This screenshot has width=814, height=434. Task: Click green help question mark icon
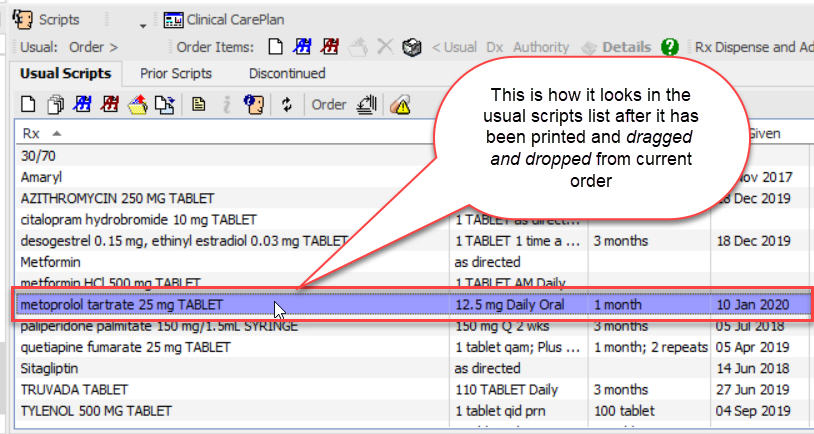[x=670, y=47]
